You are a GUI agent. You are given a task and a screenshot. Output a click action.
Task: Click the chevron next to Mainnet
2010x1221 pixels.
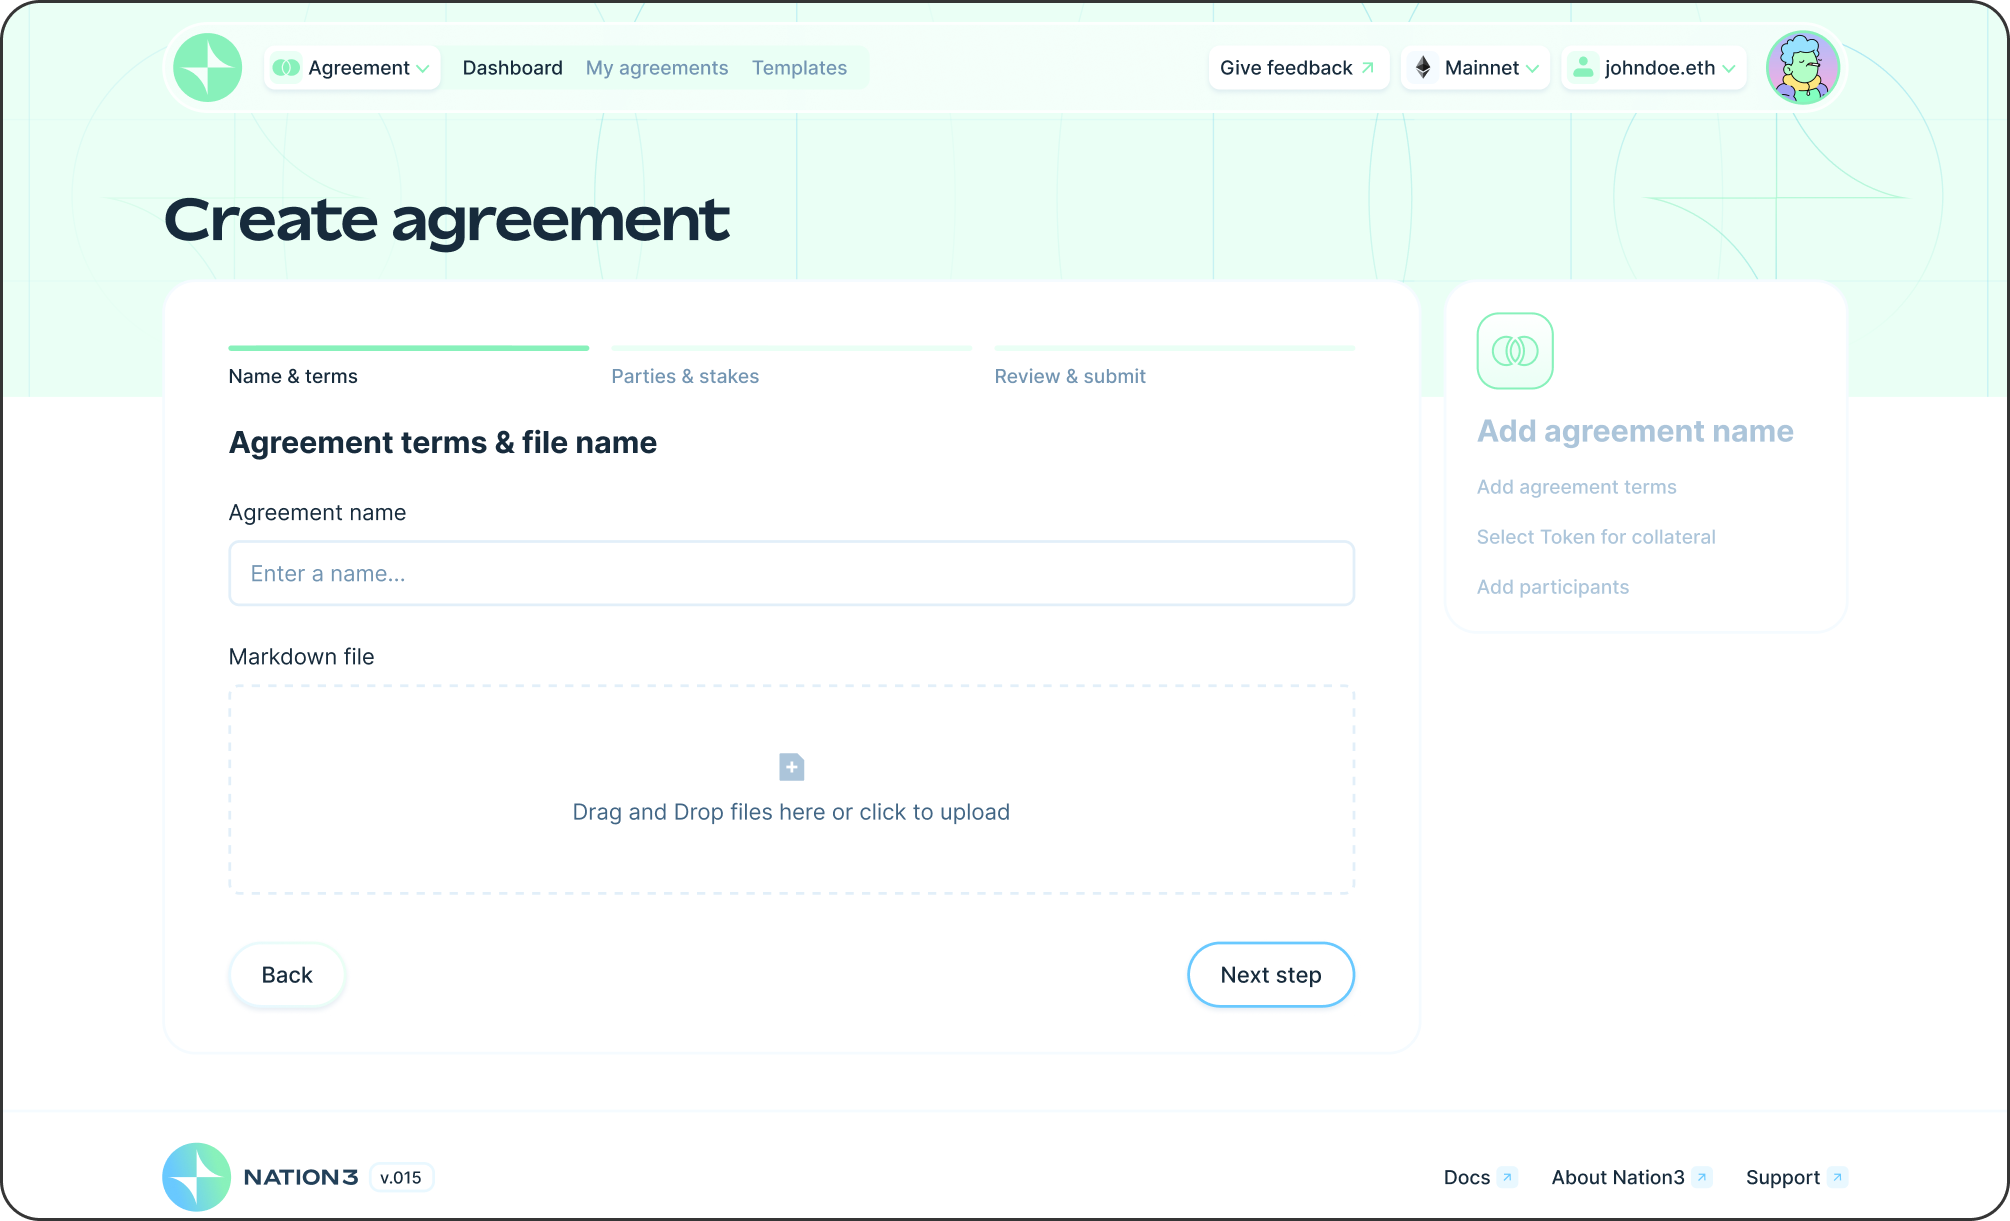[x=1532, y=68]
